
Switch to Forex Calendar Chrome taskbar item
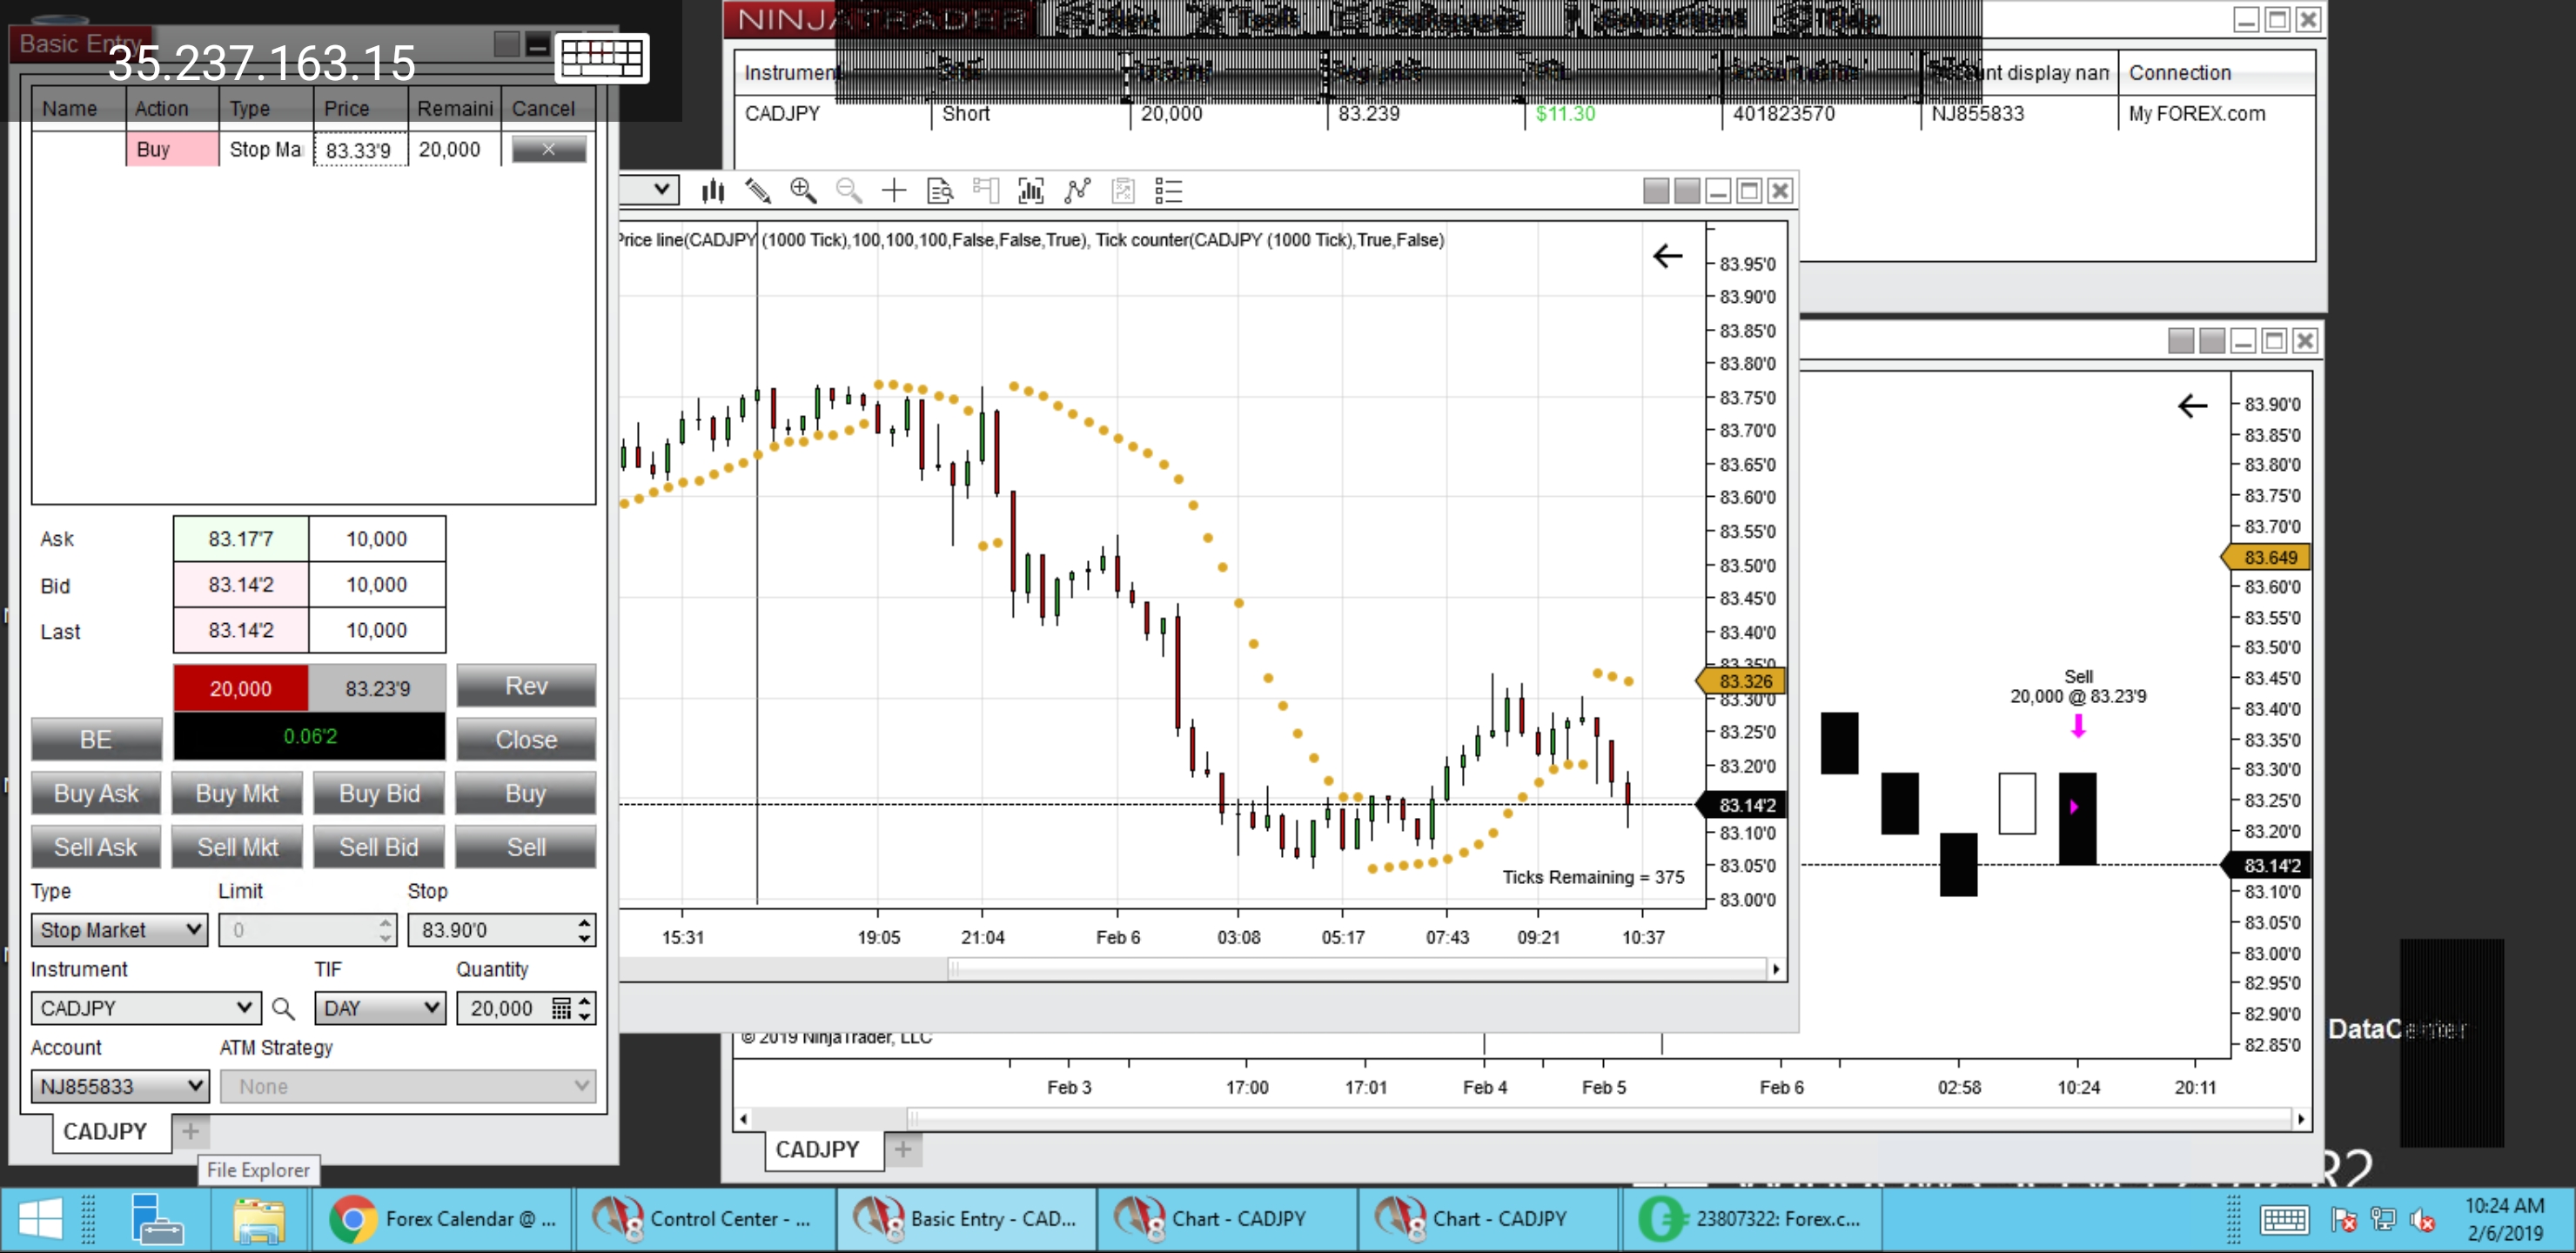coord(444,1219)
